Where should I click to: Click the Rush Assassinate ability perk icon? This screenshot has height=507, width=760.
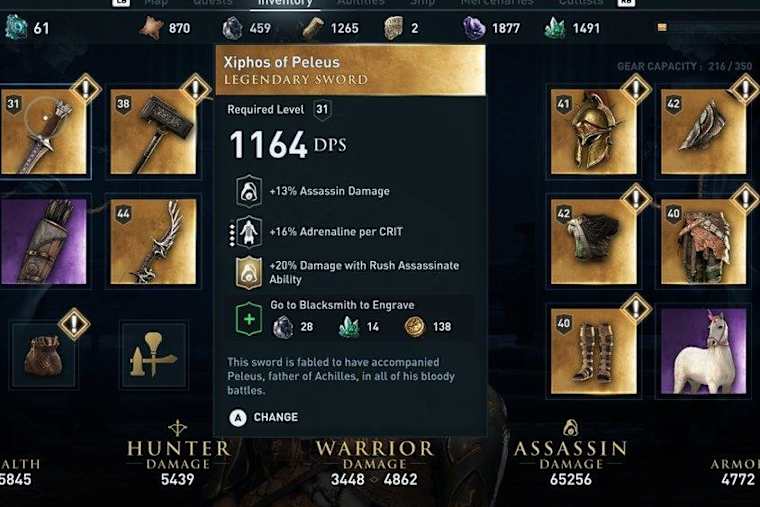(249, 272)
